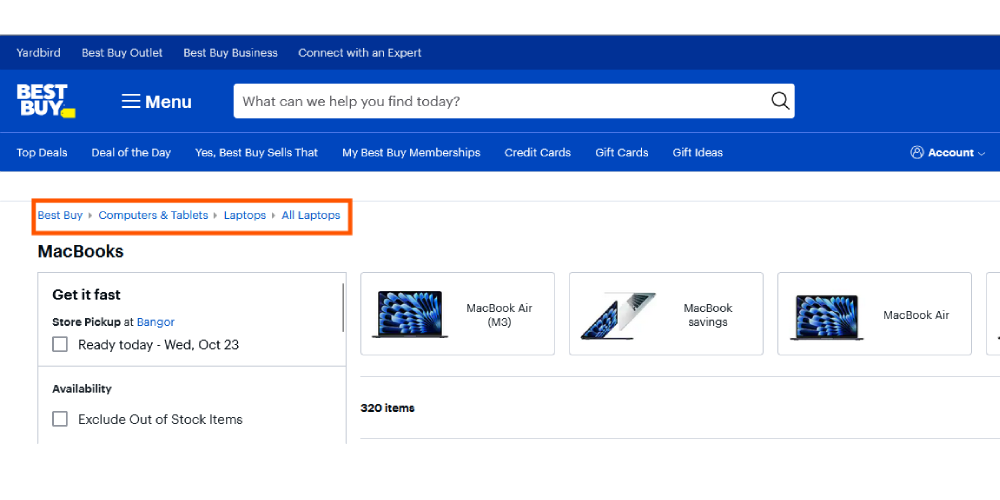Open My Best Buy Memberships

(411, 153)
